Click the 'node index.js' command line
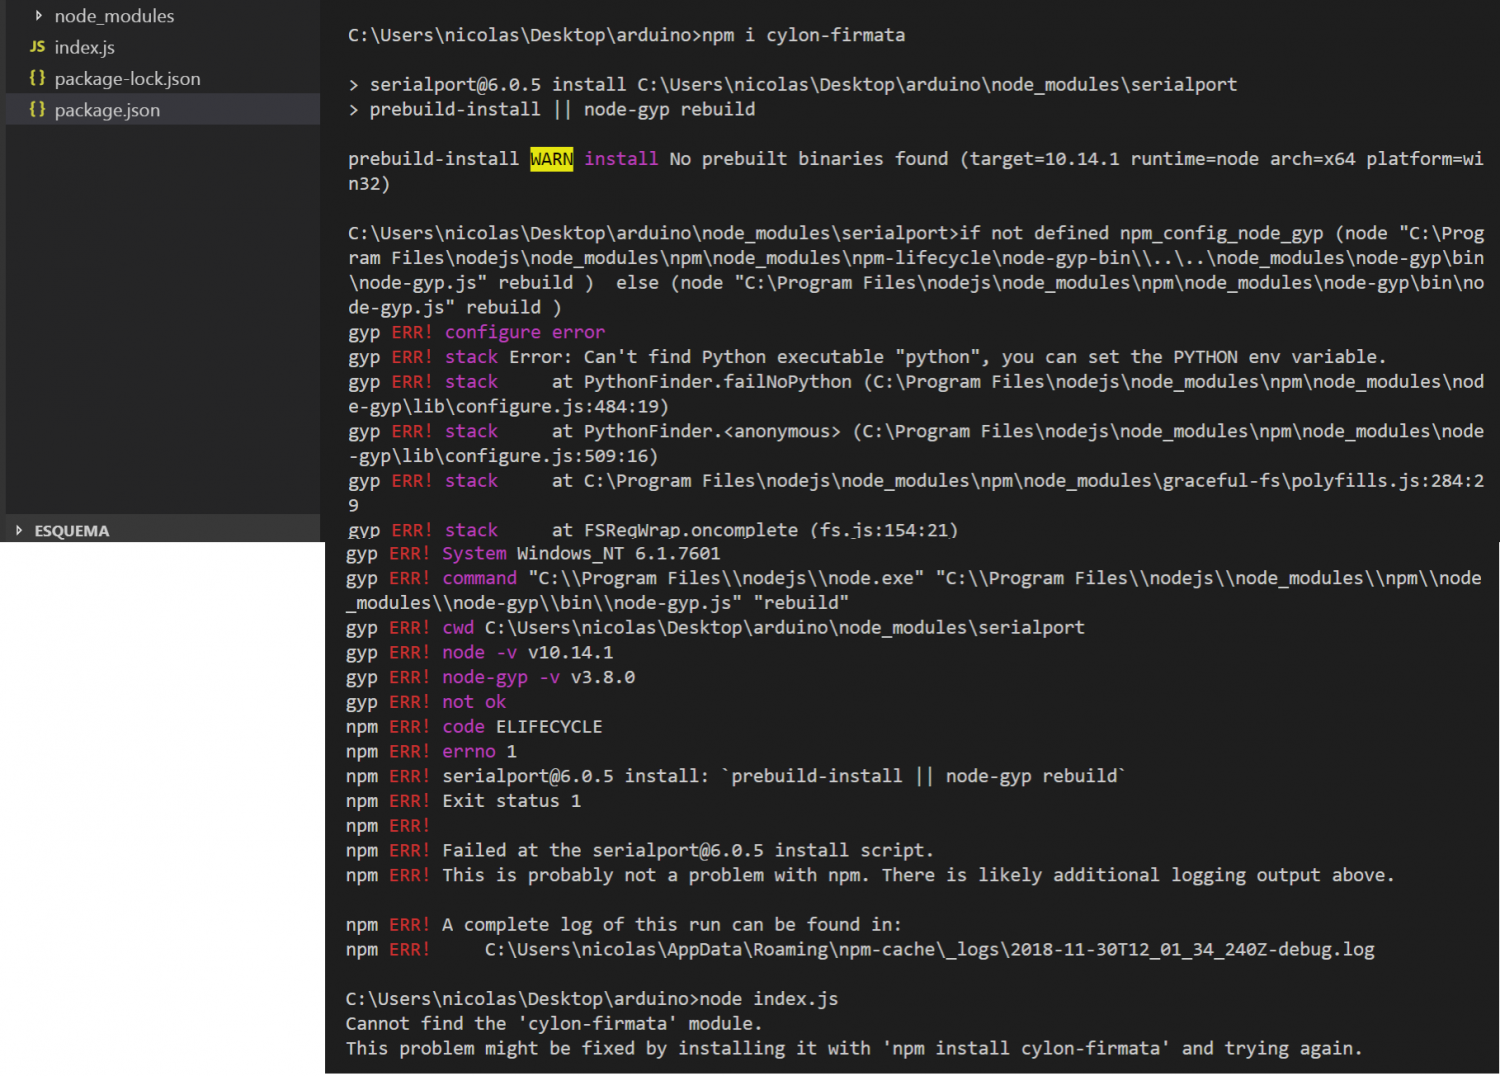This screenshot has width=1500, height=1076. point(592,999)
